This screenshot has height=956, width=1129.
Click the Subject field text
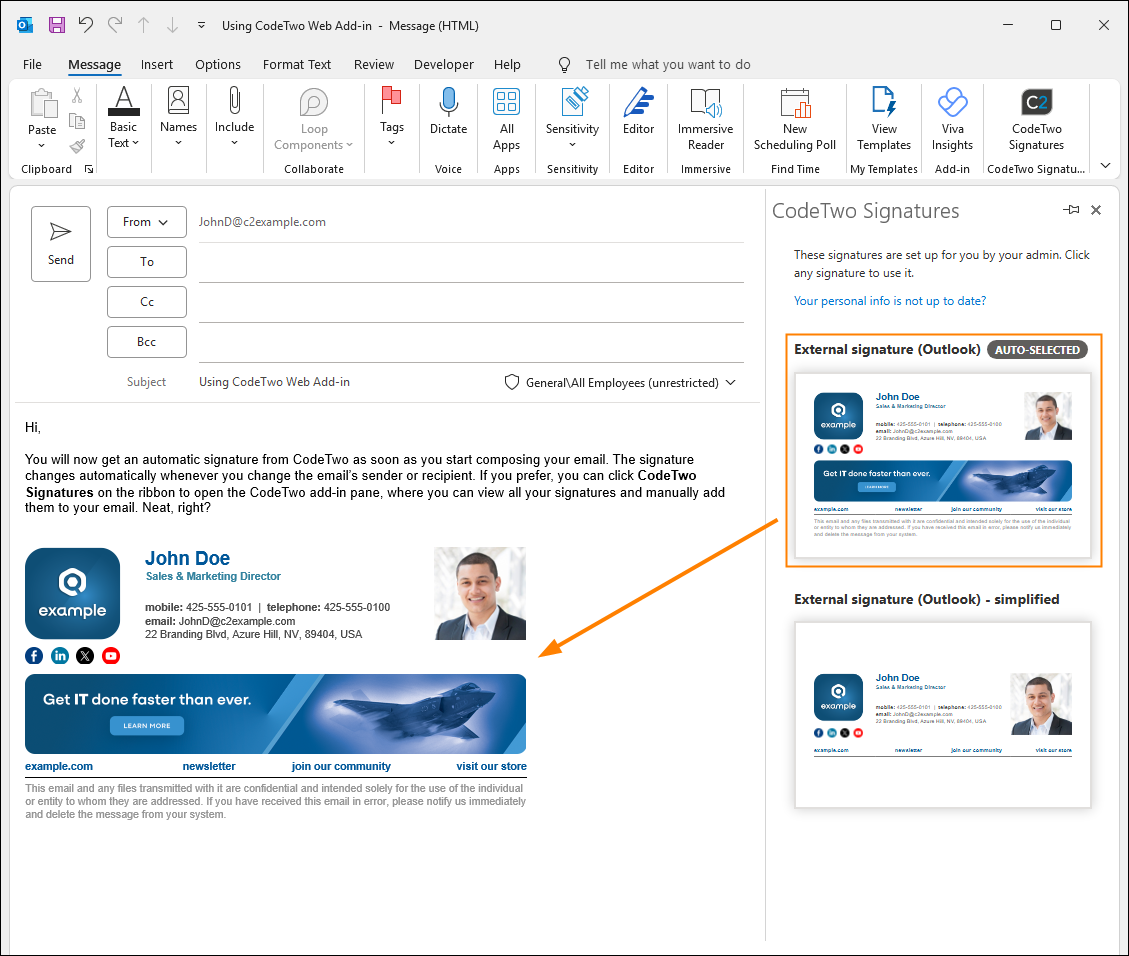click(274, 382)
